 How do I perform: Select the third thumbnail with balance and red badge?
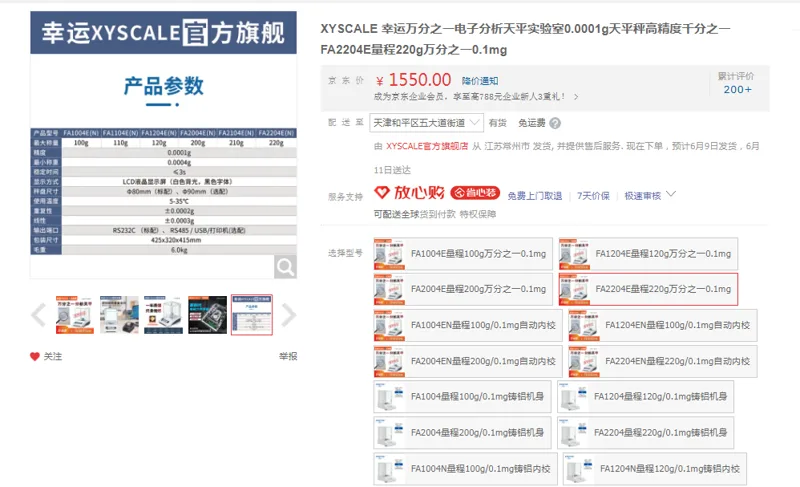pyautogui.click(x=163, y=315)
